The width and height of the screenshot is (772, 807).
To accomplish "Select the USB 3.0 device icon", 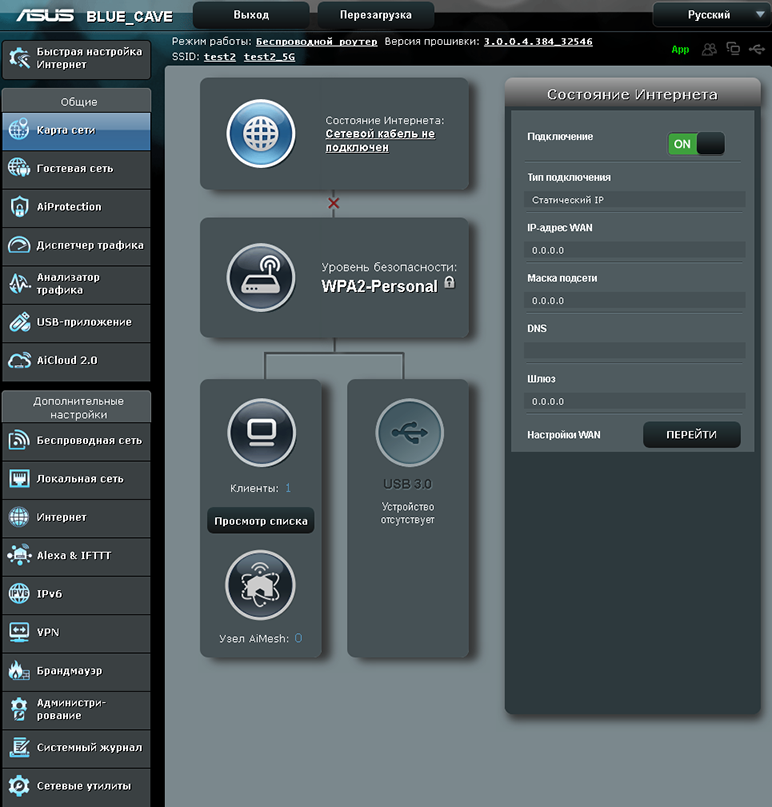I will pyautogui.click(x=409, y=432).
